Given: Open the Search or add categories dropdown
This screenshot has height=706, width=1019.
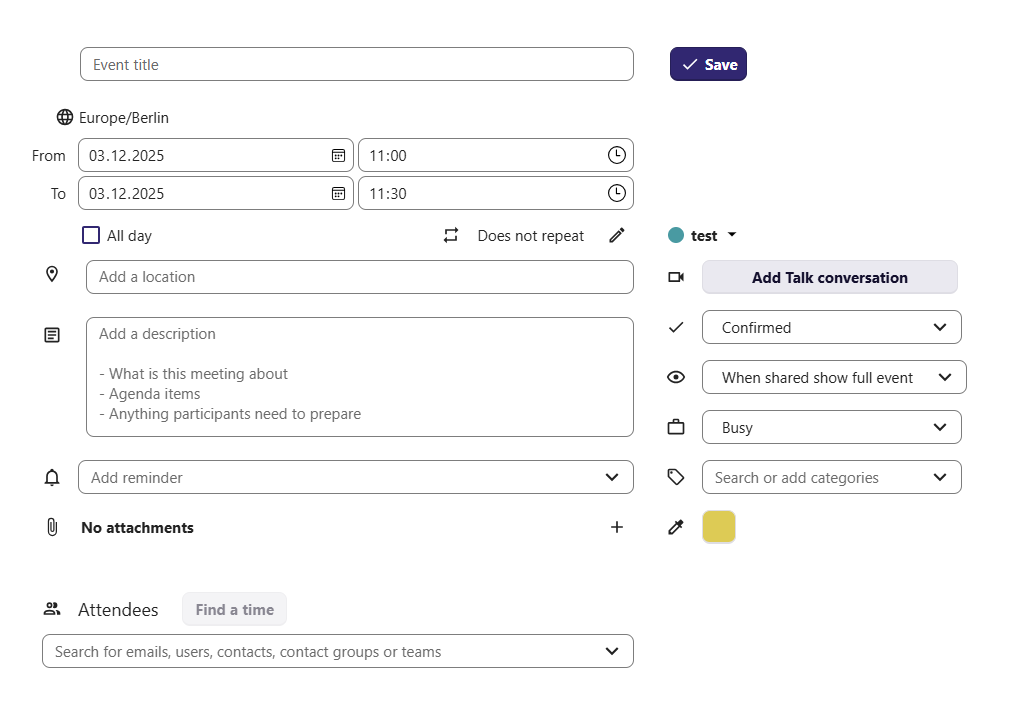Looking at the screenshot, I should coord(831,477).
